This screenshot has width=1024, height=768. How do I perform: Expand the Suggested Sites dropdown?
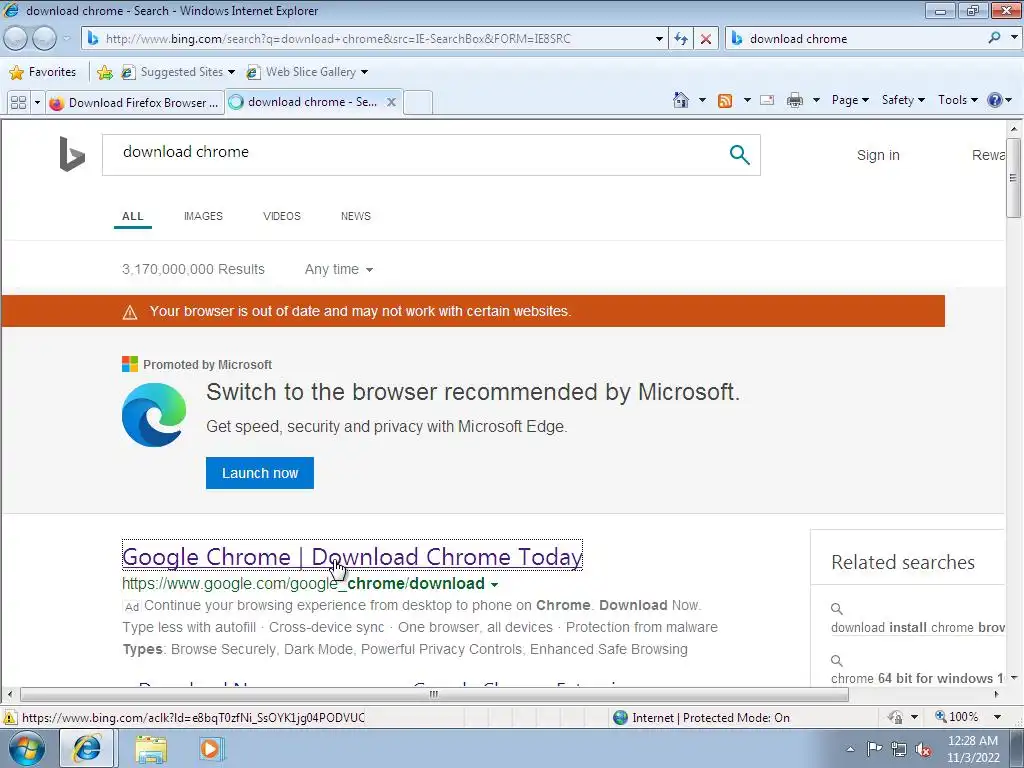[231, 72]
